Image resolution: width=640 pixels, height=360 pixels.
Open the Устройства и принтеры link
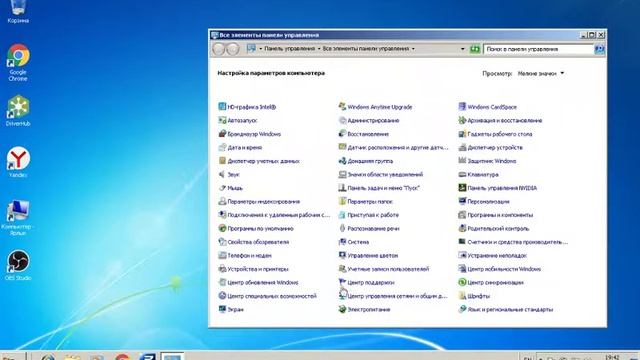click(x=258, y=269)
